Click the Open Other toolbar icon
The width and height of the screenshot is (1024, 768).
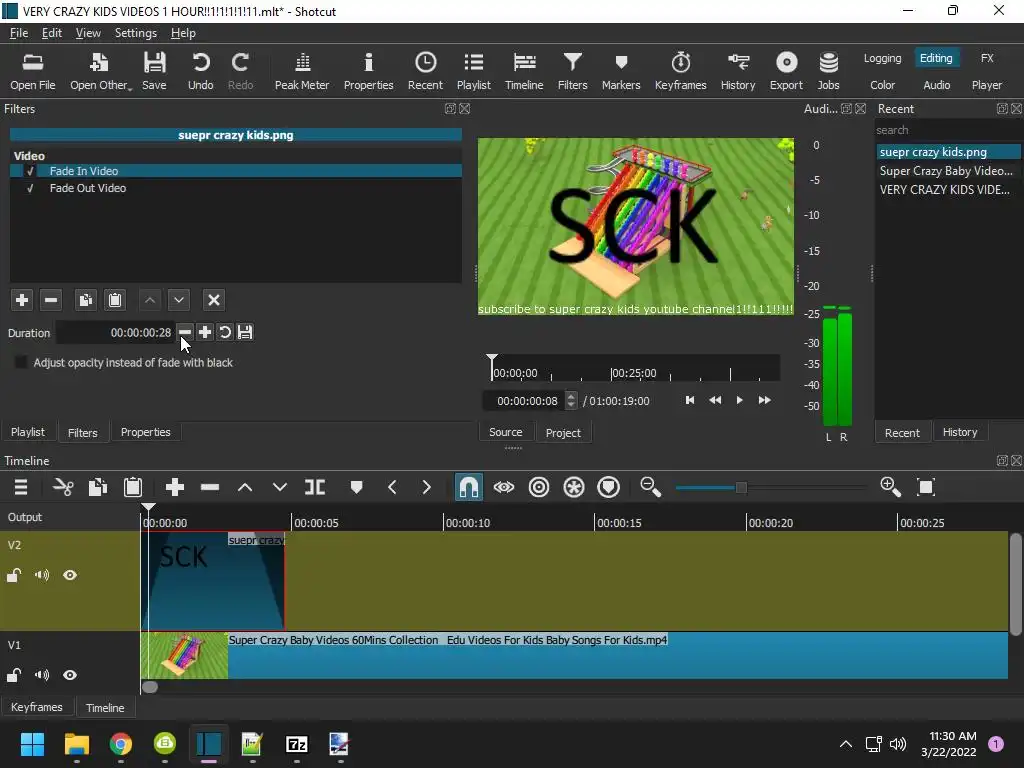pos(100,71)
